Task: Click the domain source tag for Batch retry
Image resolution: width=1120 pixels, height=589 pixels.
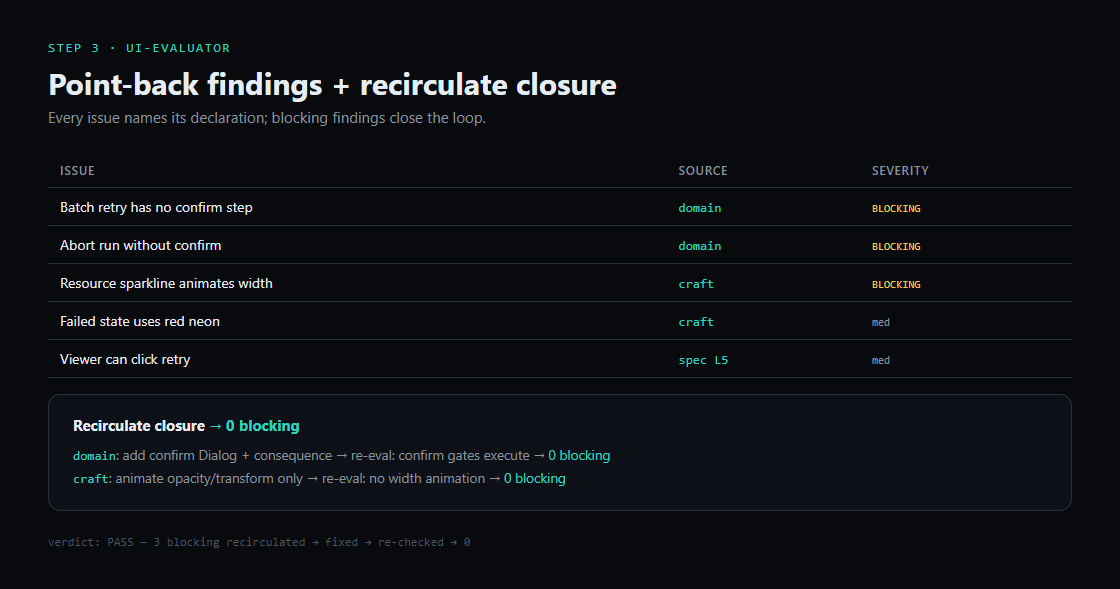Action: point(699,208)
